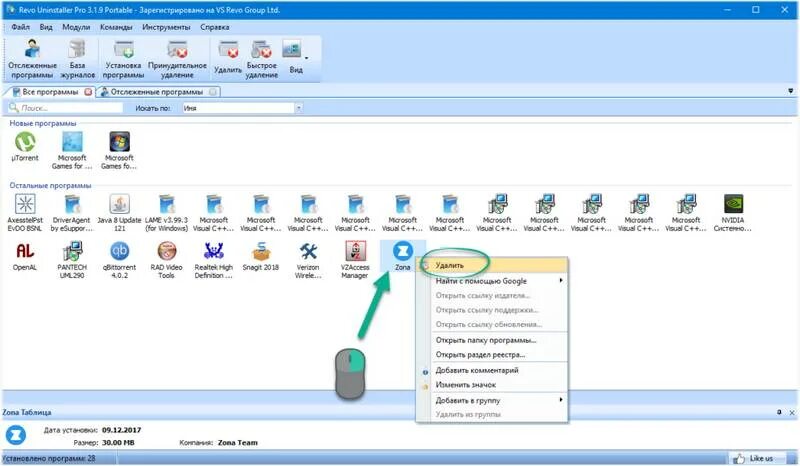This screenshot has height=466, width=800.
Task: Click the Остальные программы group header
Action: 50,185
